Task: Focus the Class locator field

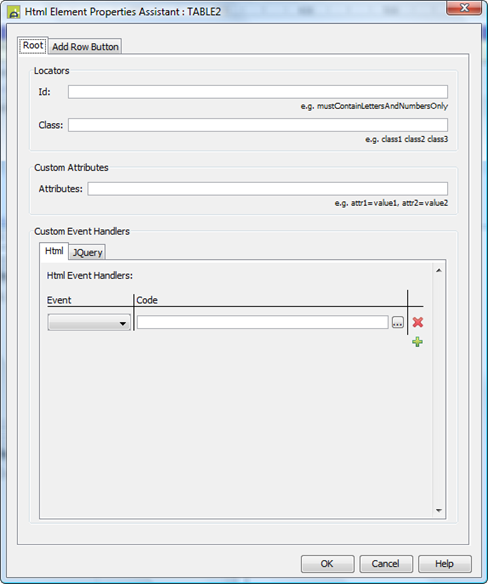Action: tap(258, 125)
